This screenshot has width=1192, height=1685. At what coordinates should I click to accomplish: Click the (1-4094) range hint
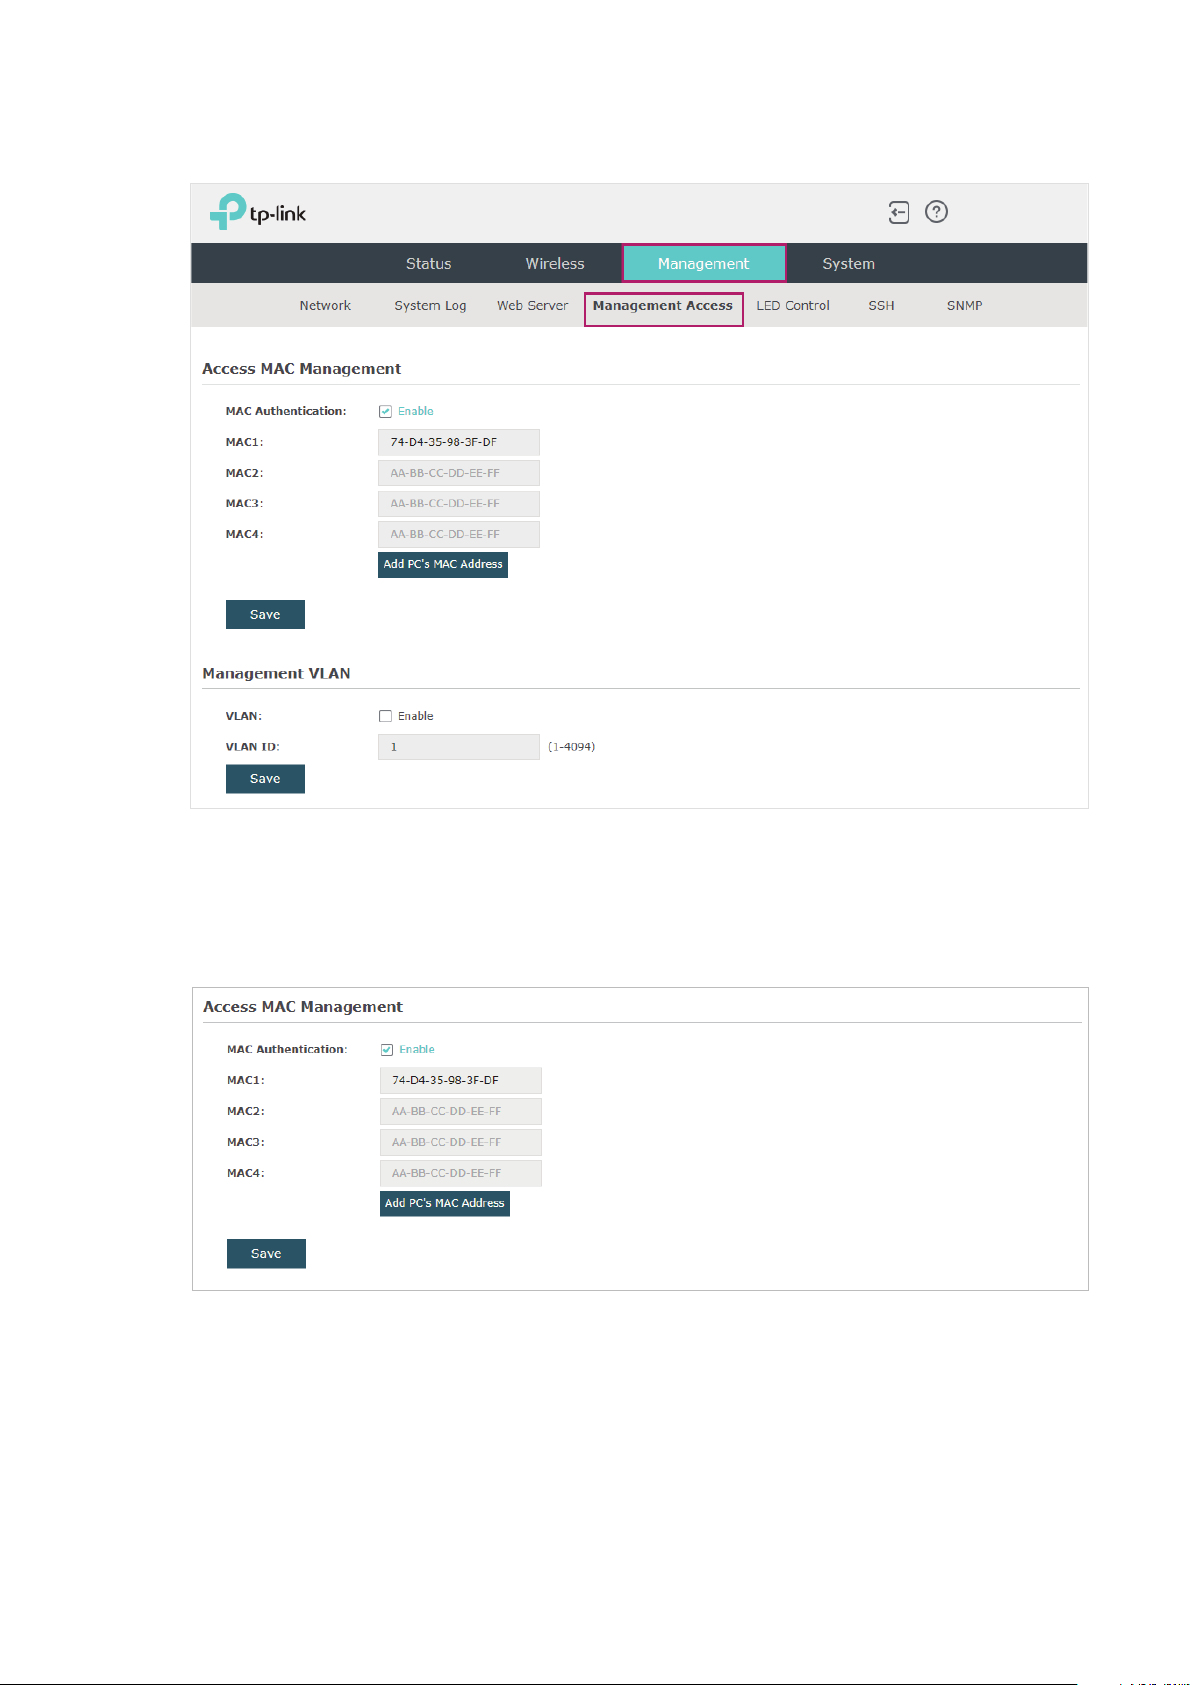coord(571,747)
